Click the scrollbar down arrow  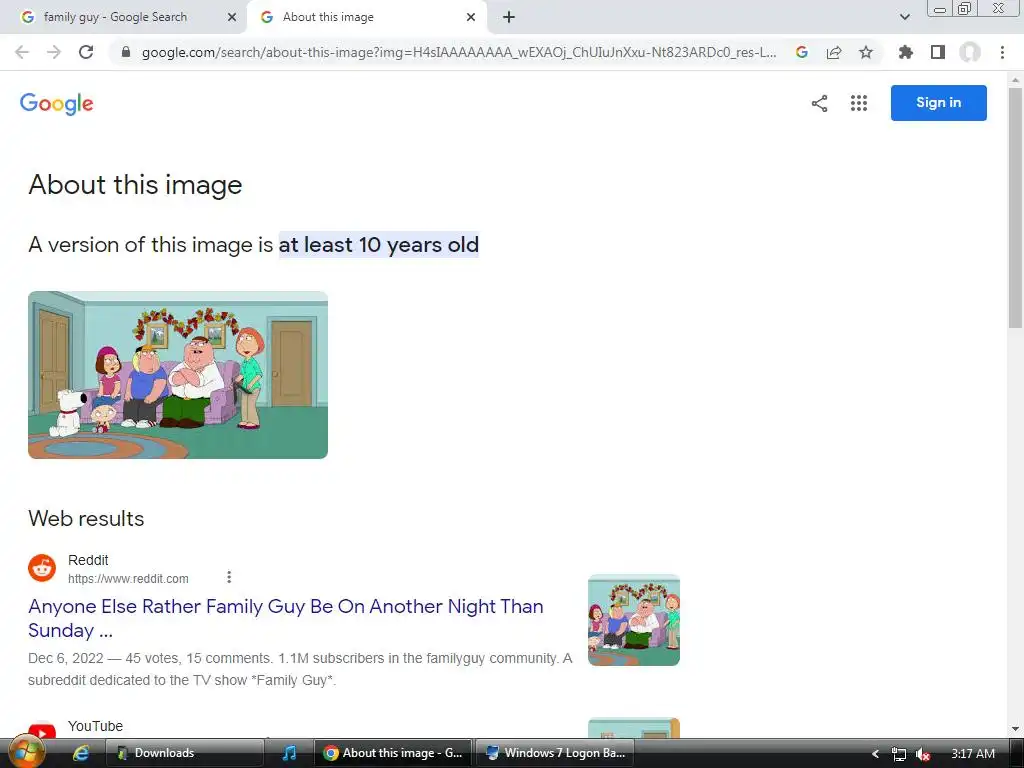[x=1015, y=729]
